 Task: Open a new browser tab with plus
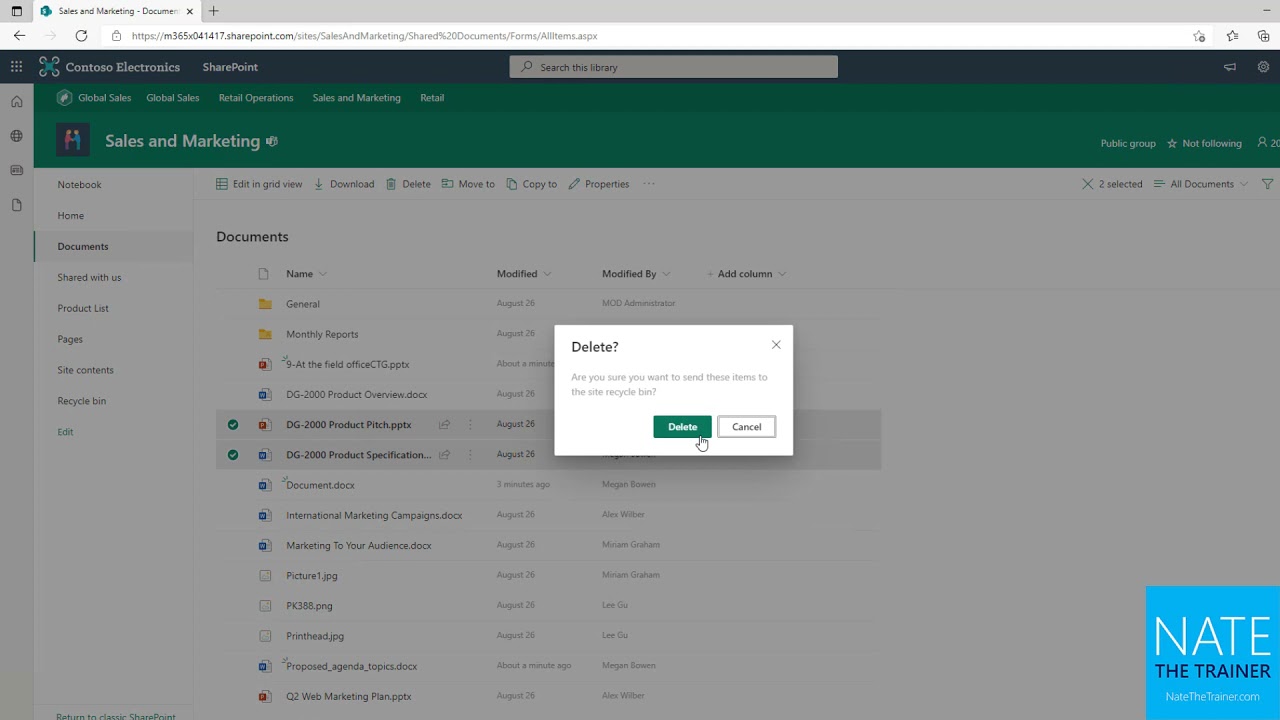coord(214,11)
